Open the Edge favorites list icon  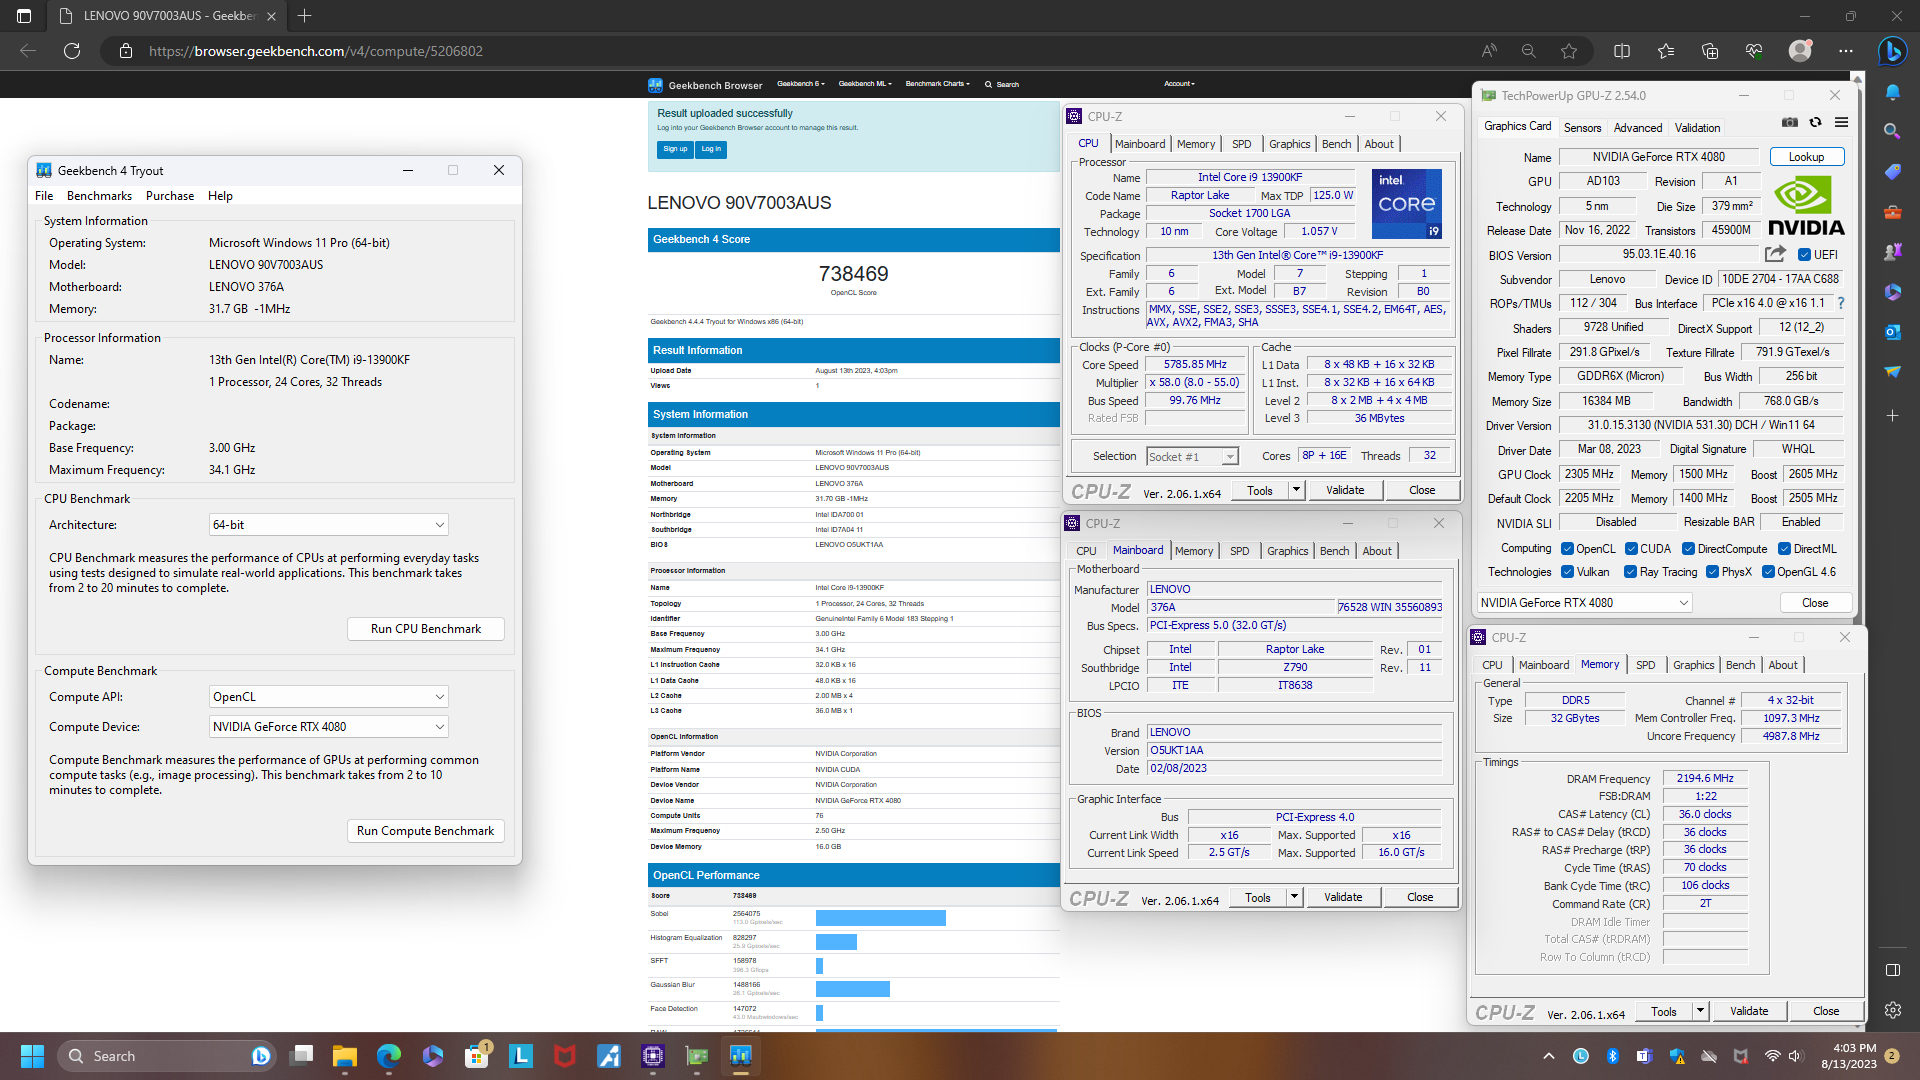[x=1666, y=51]
